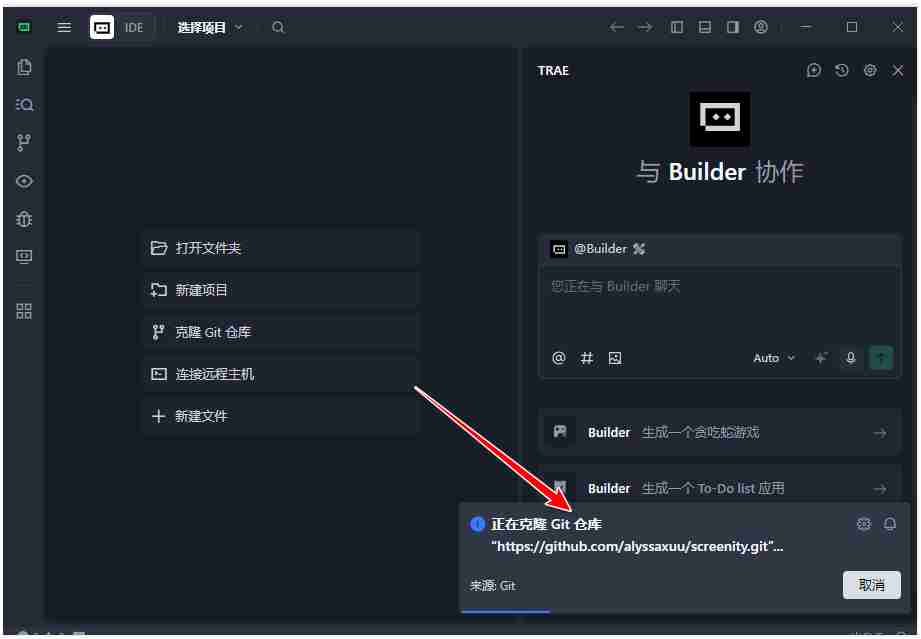
Task: Open the Search panel from the sidebar
Action: tap(24, 104)
